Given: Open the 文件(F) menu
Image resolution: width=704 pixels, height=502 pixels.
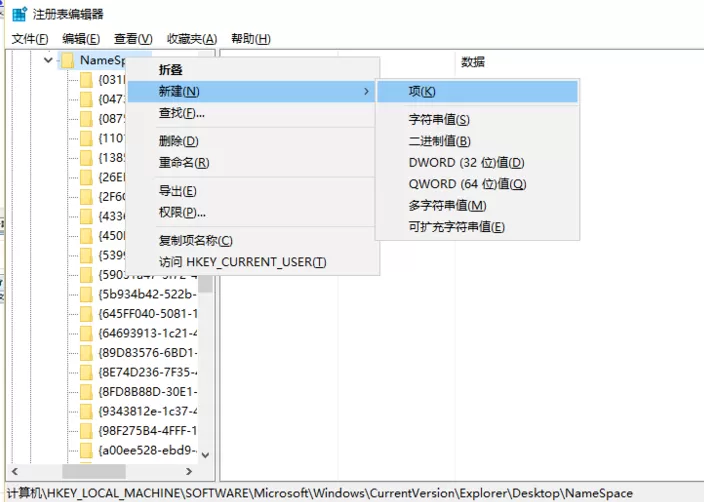Looking at the screenshot, I should (x=30, y=39).
